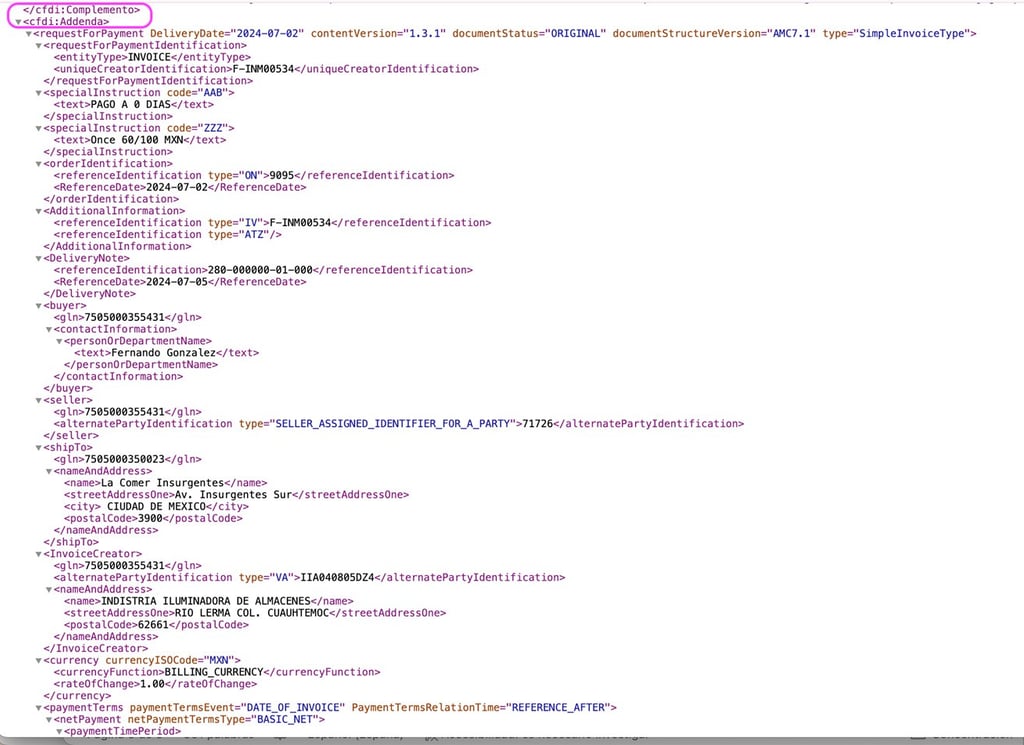Collapse specialInstruction code="AAB" triangle
Viewport: 1024px width, 745px height.
(39, 93)
